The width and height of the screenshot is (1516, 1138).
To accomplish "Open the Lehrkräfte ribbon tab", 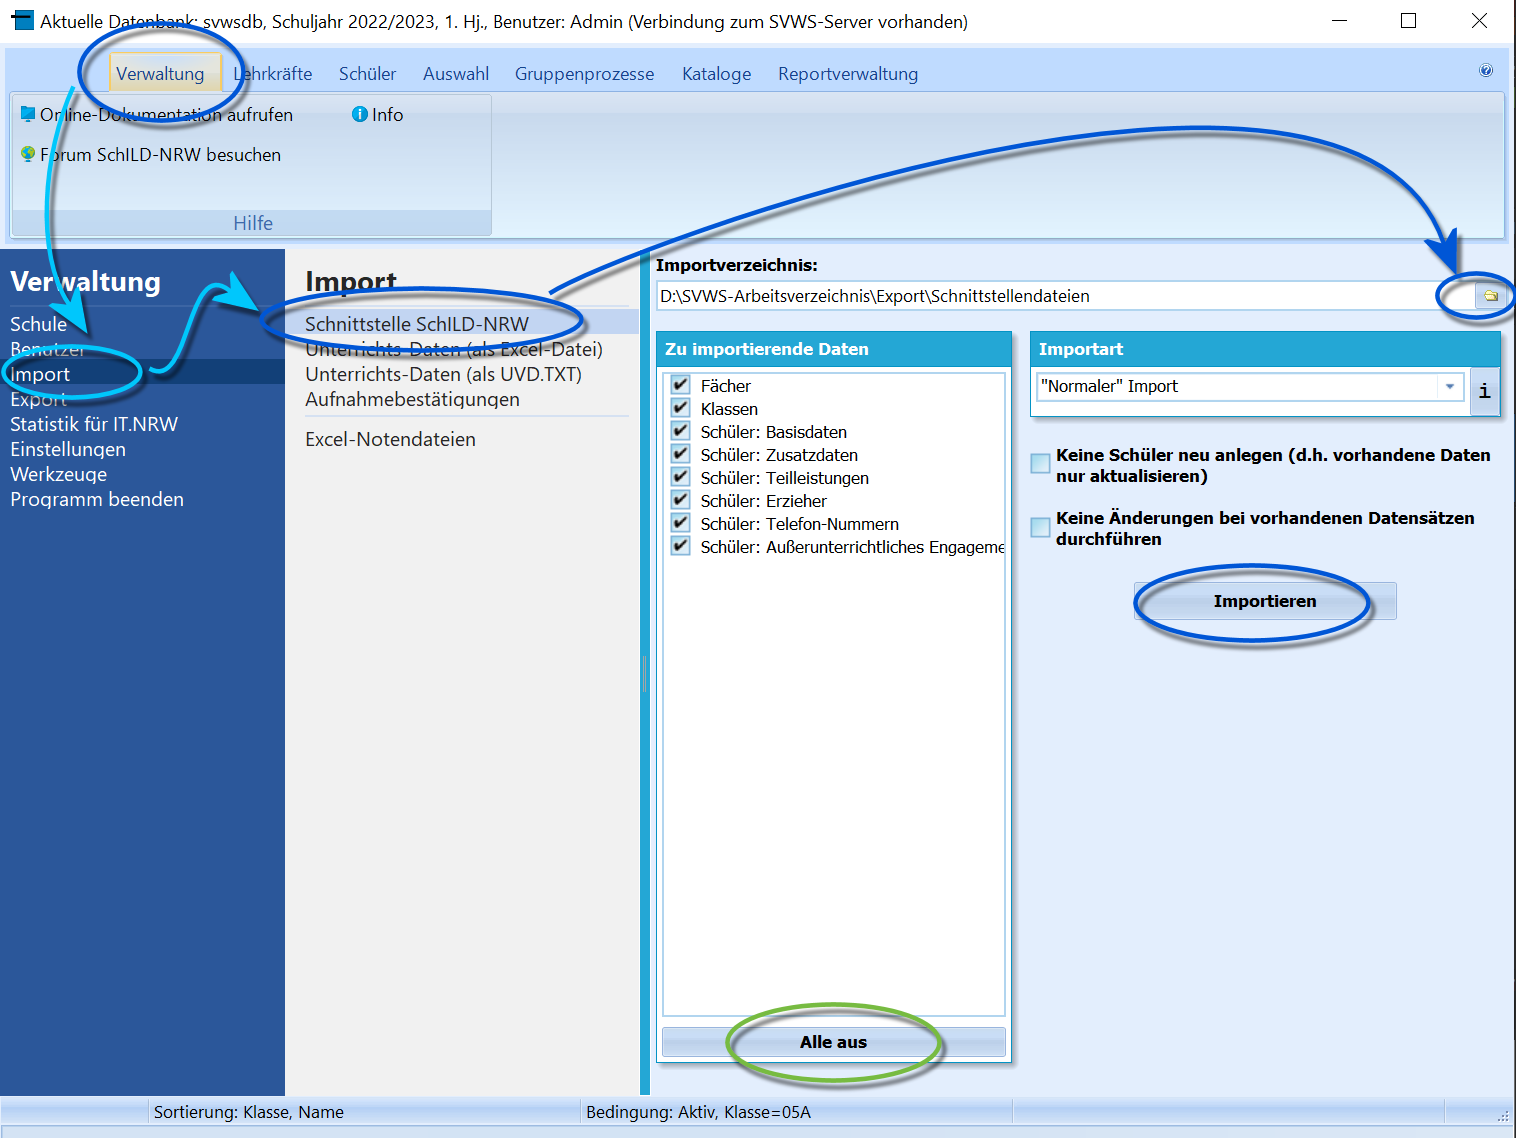I will pyautogui.click(x=273, y=74).
